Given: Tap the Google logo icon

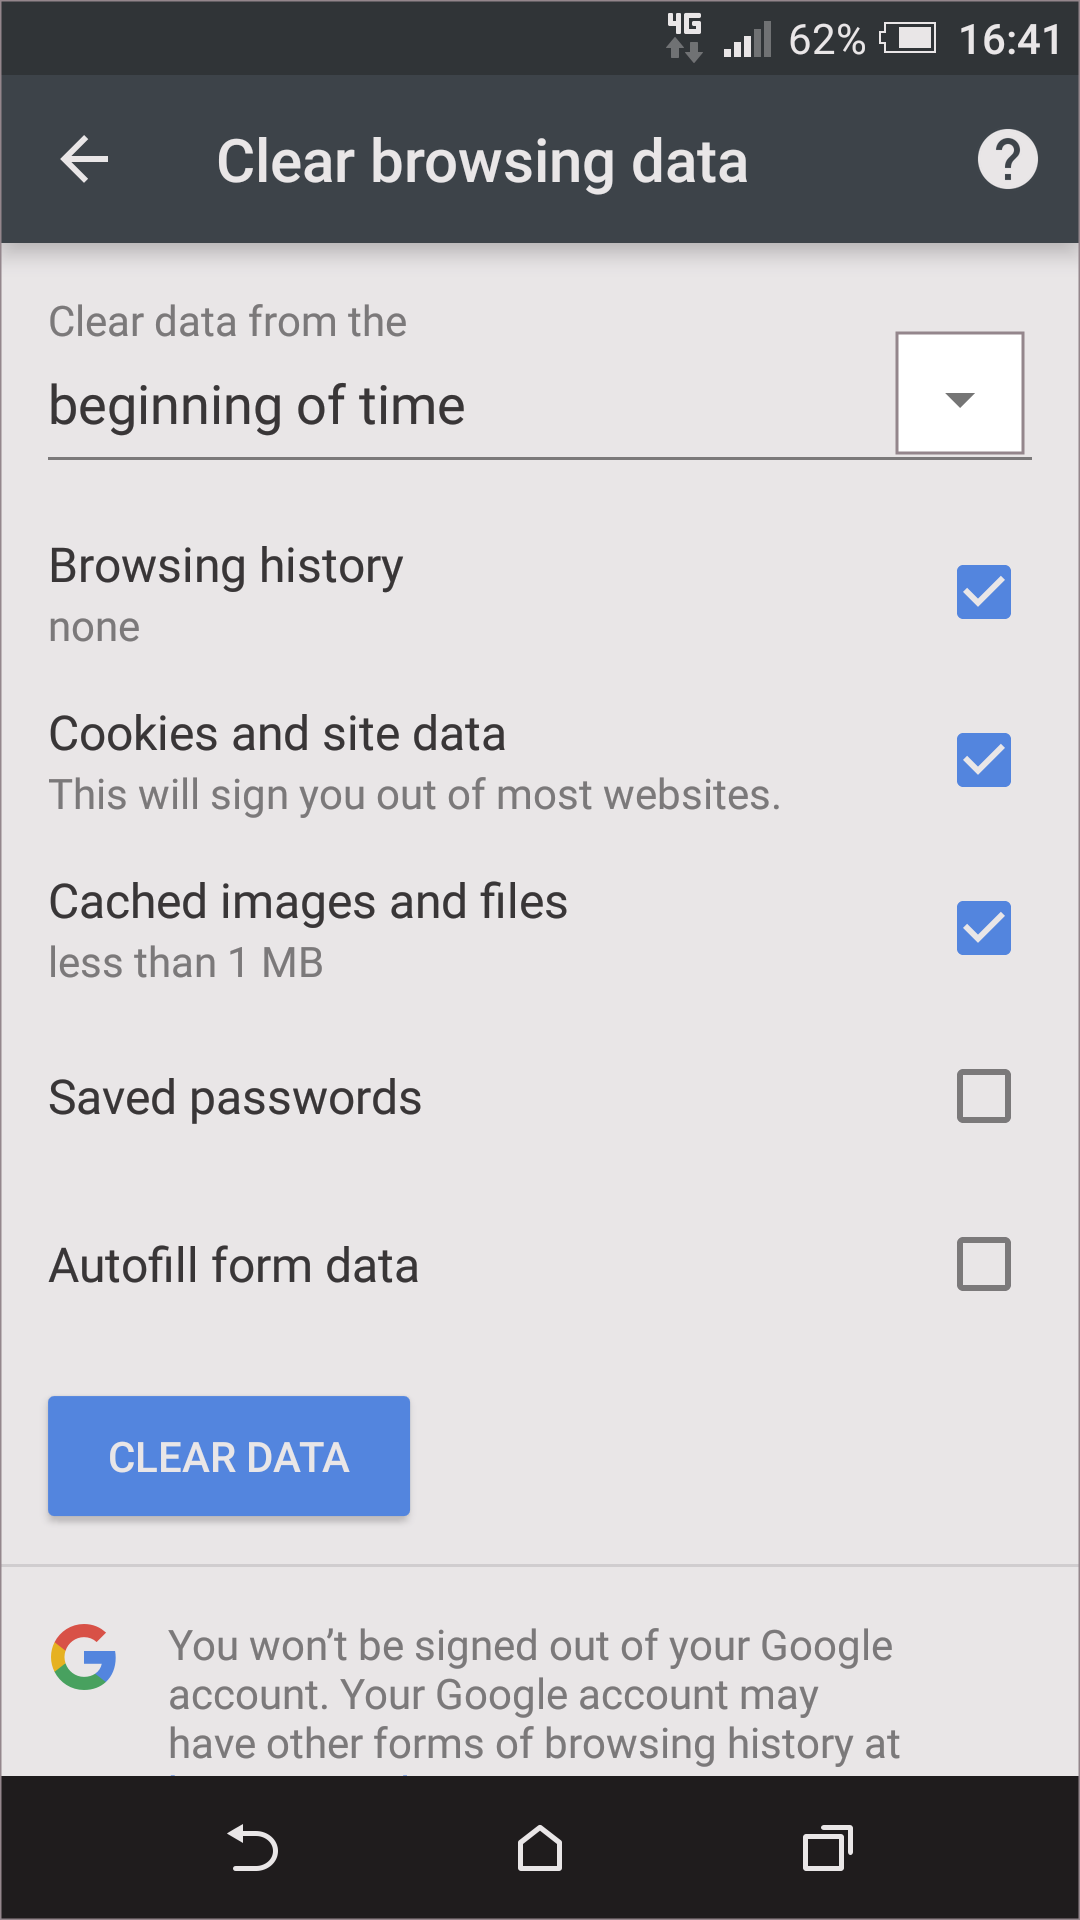Looking at the screenshot, I should click(84, 1657).
